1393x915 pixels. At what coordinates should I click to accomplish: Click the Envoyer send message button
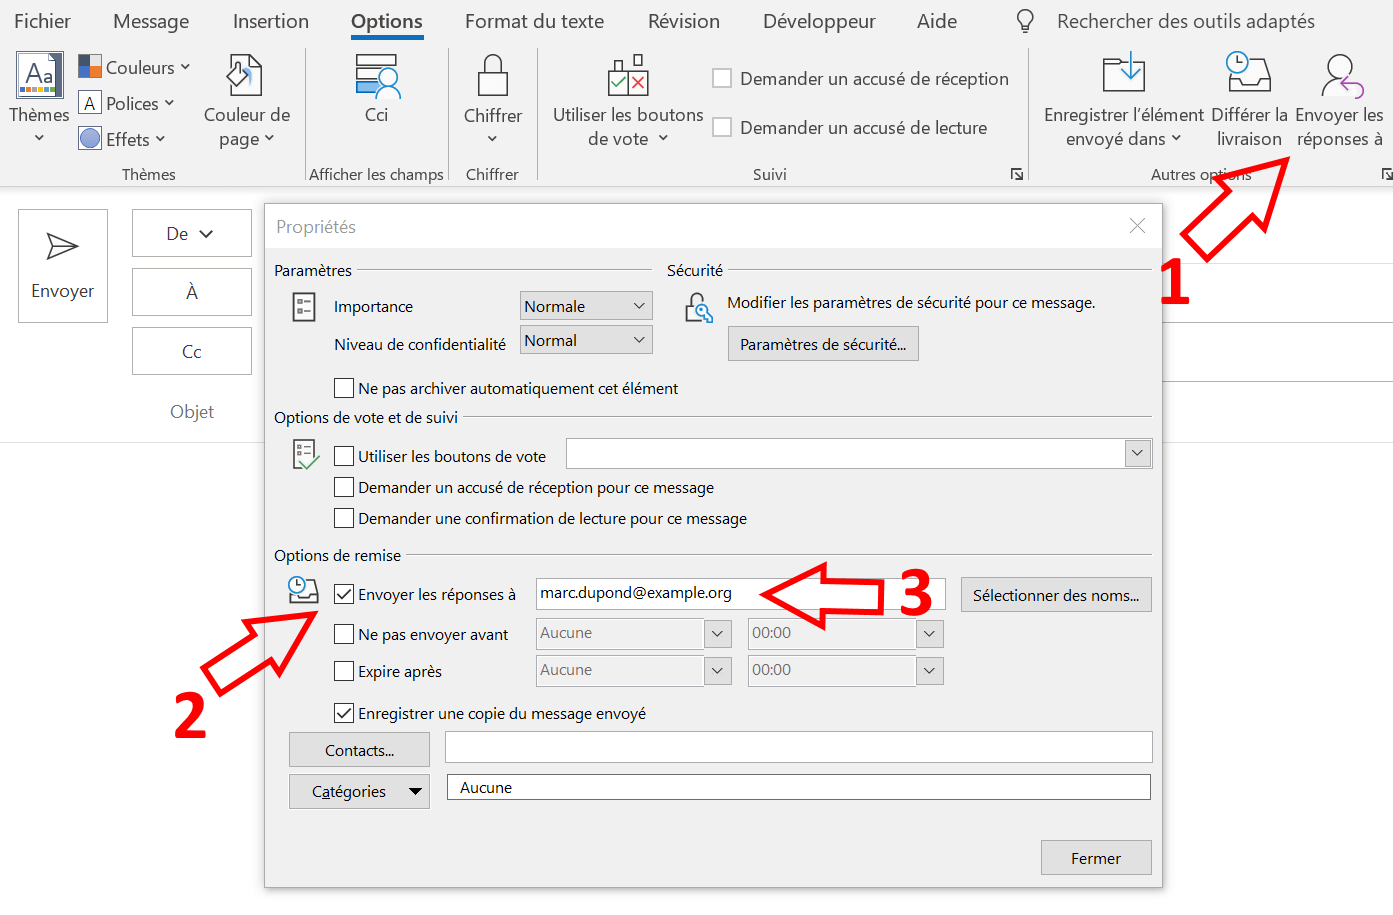63,266
